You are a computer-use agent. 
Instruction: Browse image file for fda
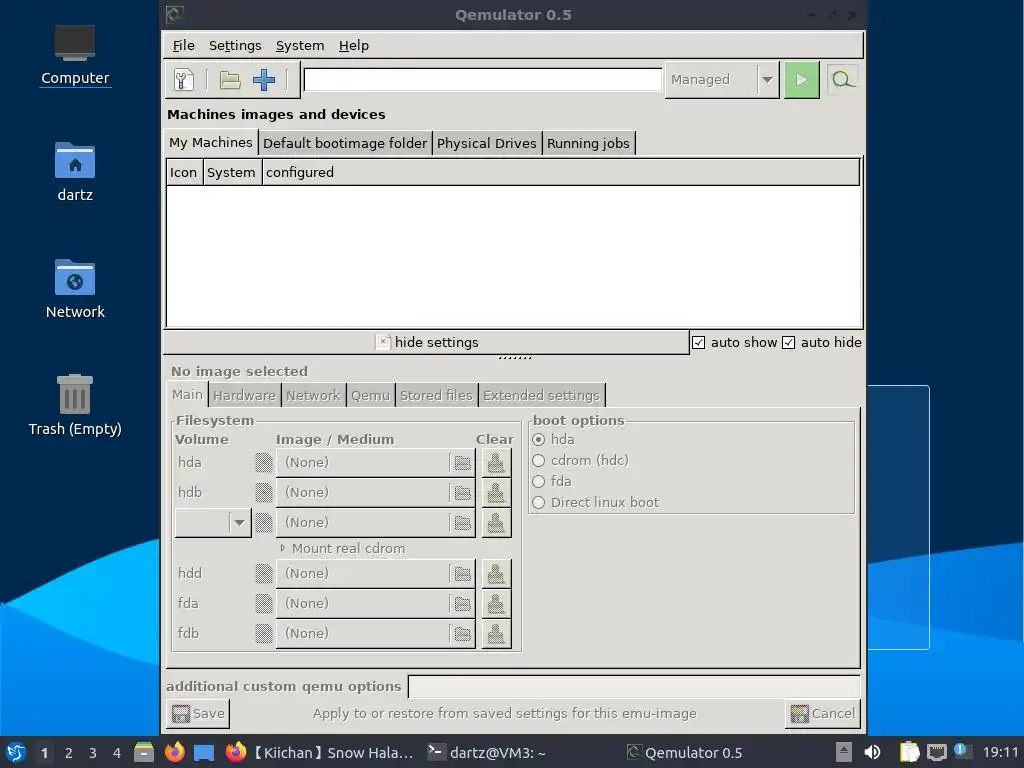(462, 603)
